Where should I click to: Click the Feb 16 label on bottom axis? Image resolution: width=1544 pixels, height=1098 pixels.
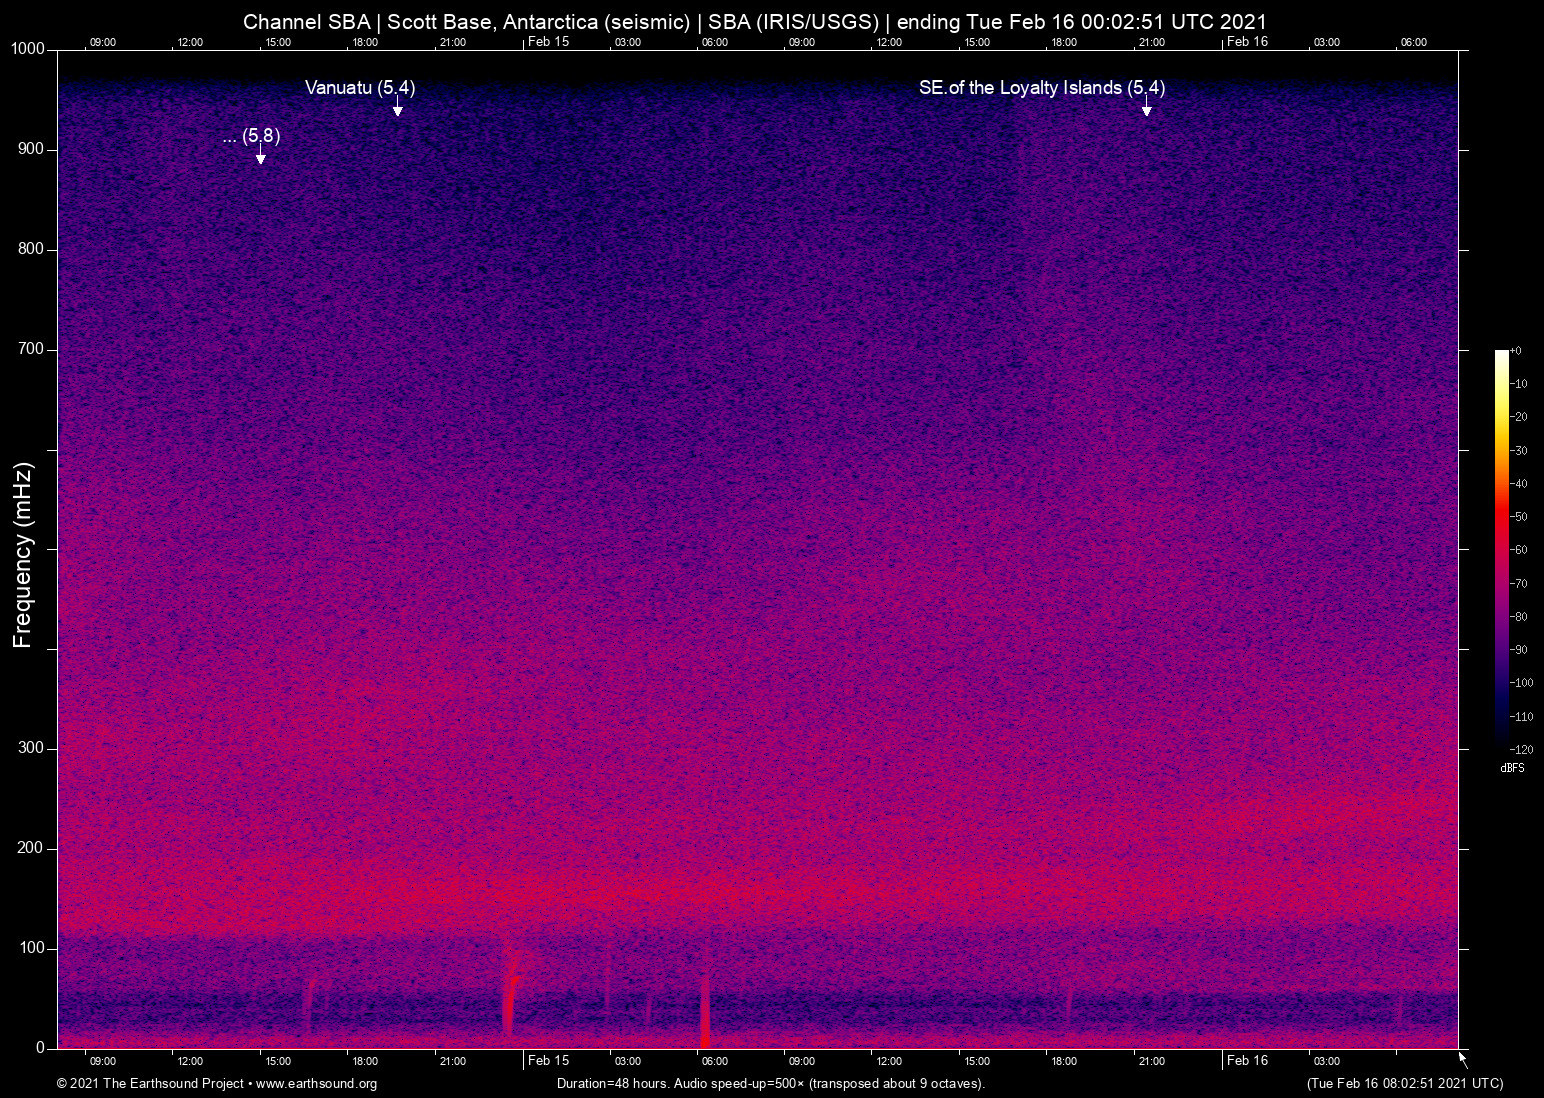[1247, 1061]
